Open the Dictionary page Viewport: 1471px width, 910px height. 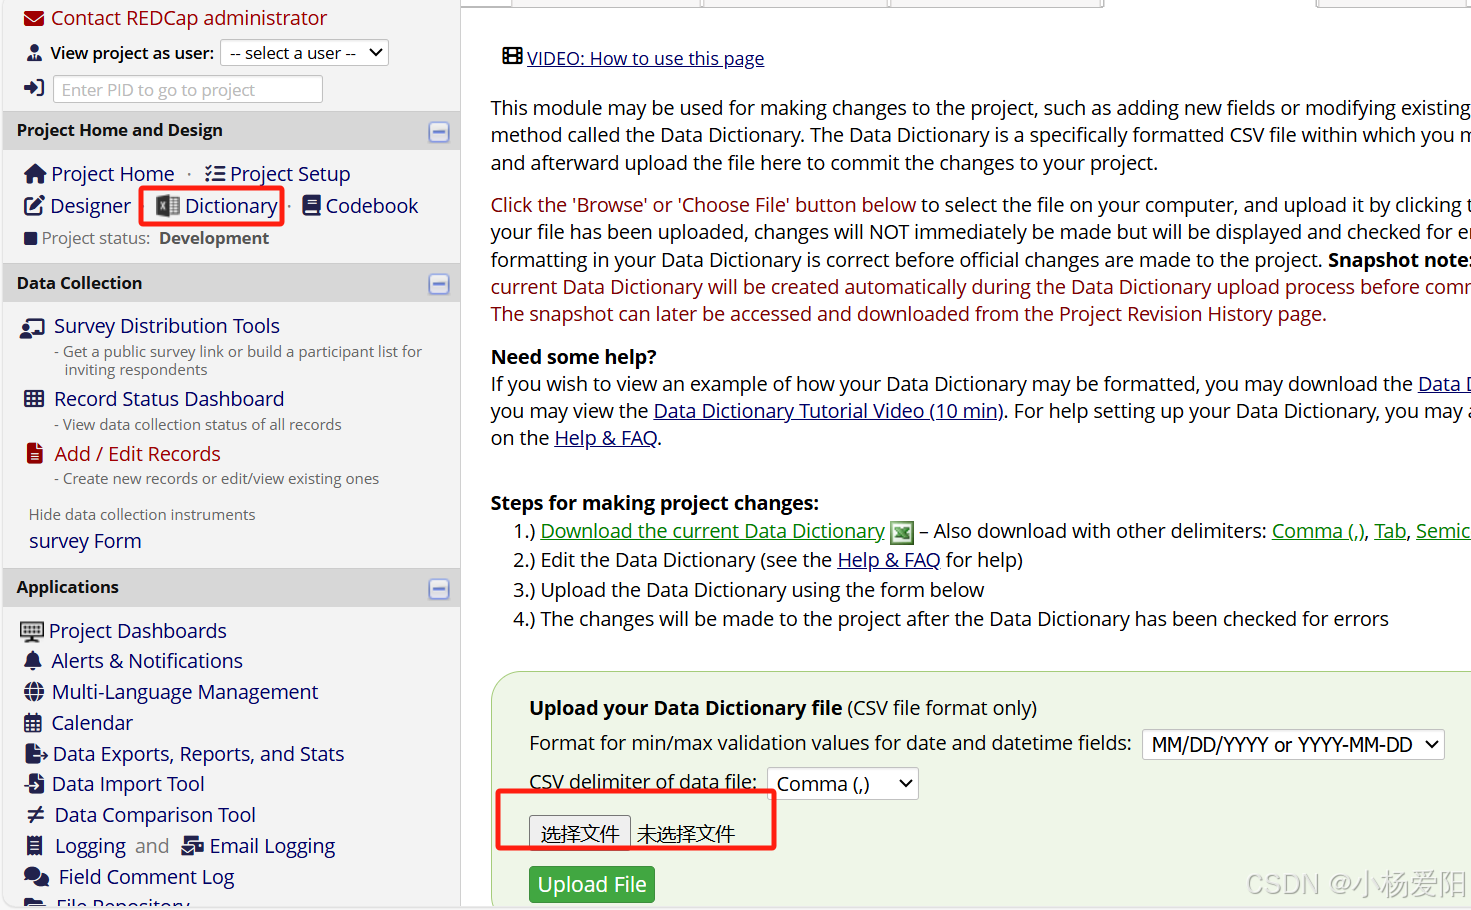click(x=231, y=206)
